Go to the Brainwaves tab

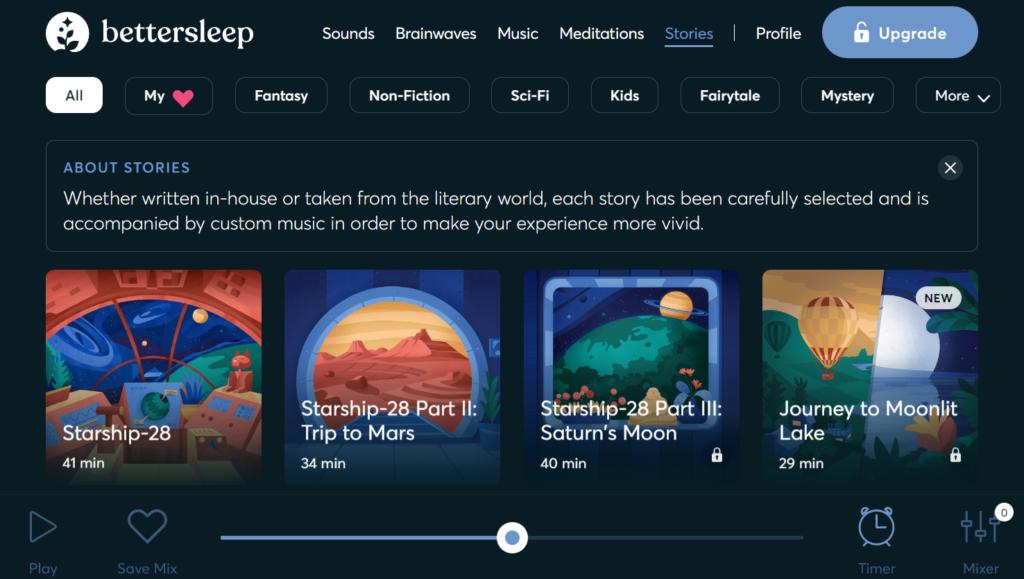[x=436, y=33]
